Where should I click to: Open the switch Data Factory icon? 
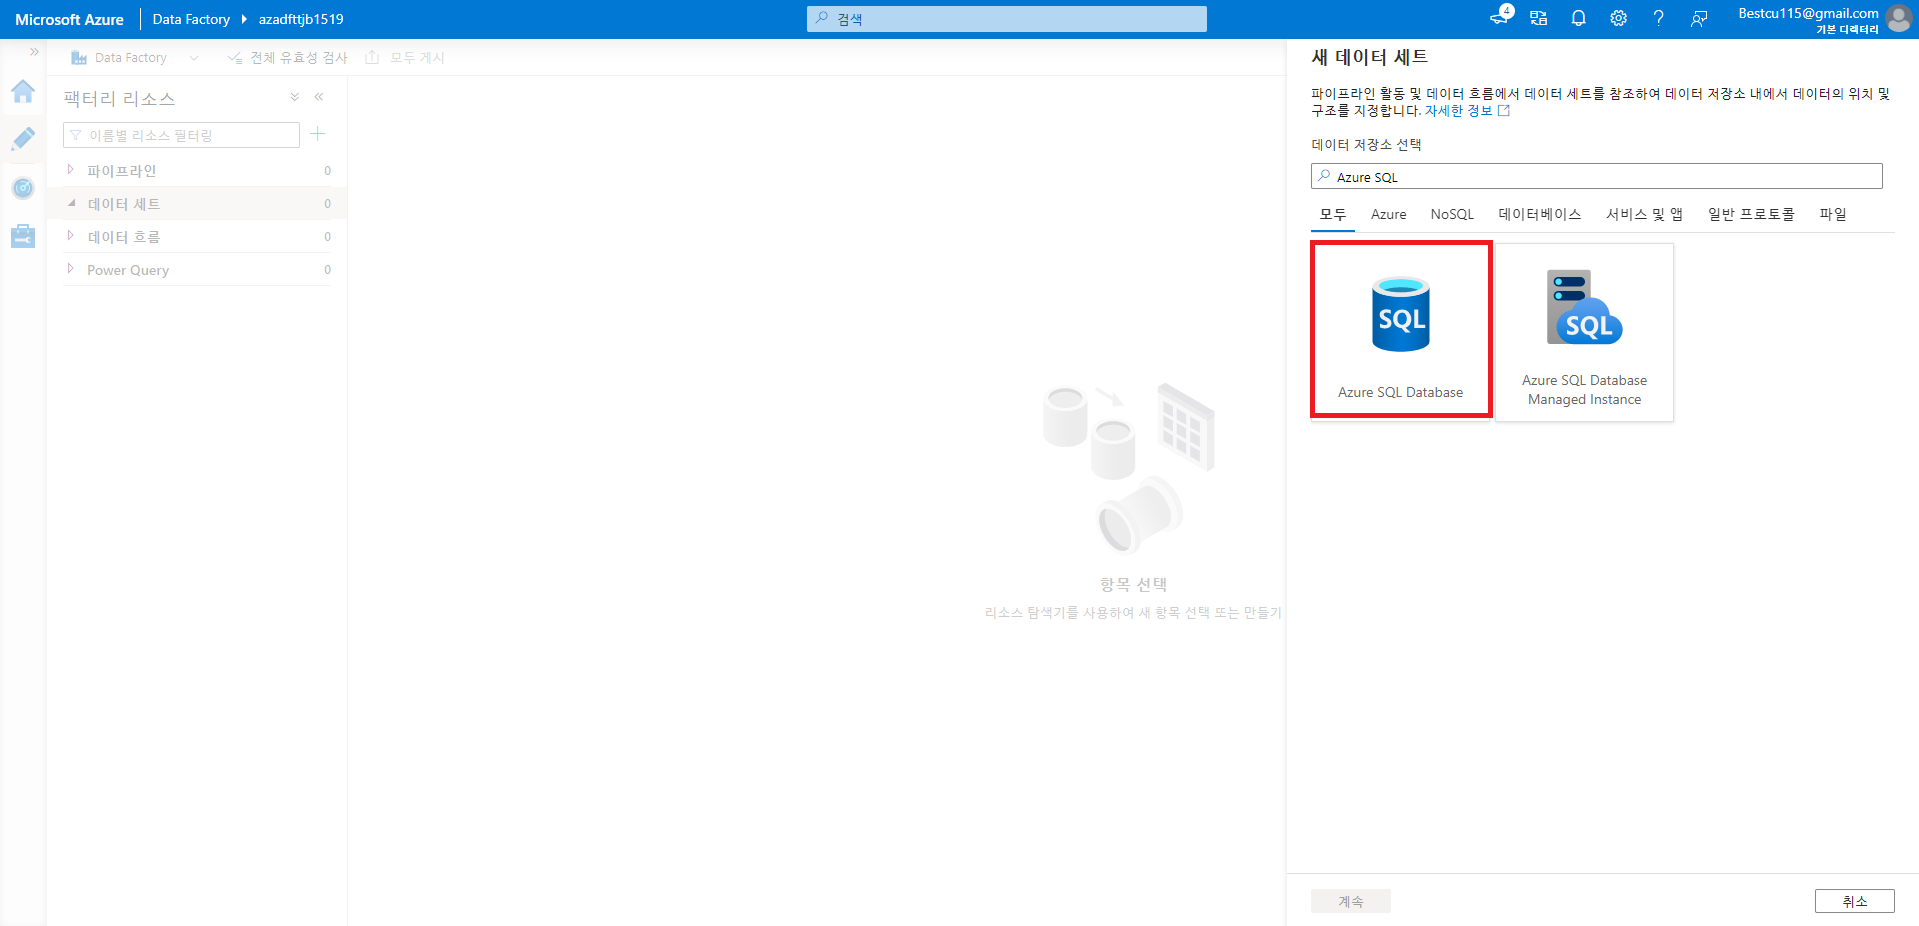1539,18
